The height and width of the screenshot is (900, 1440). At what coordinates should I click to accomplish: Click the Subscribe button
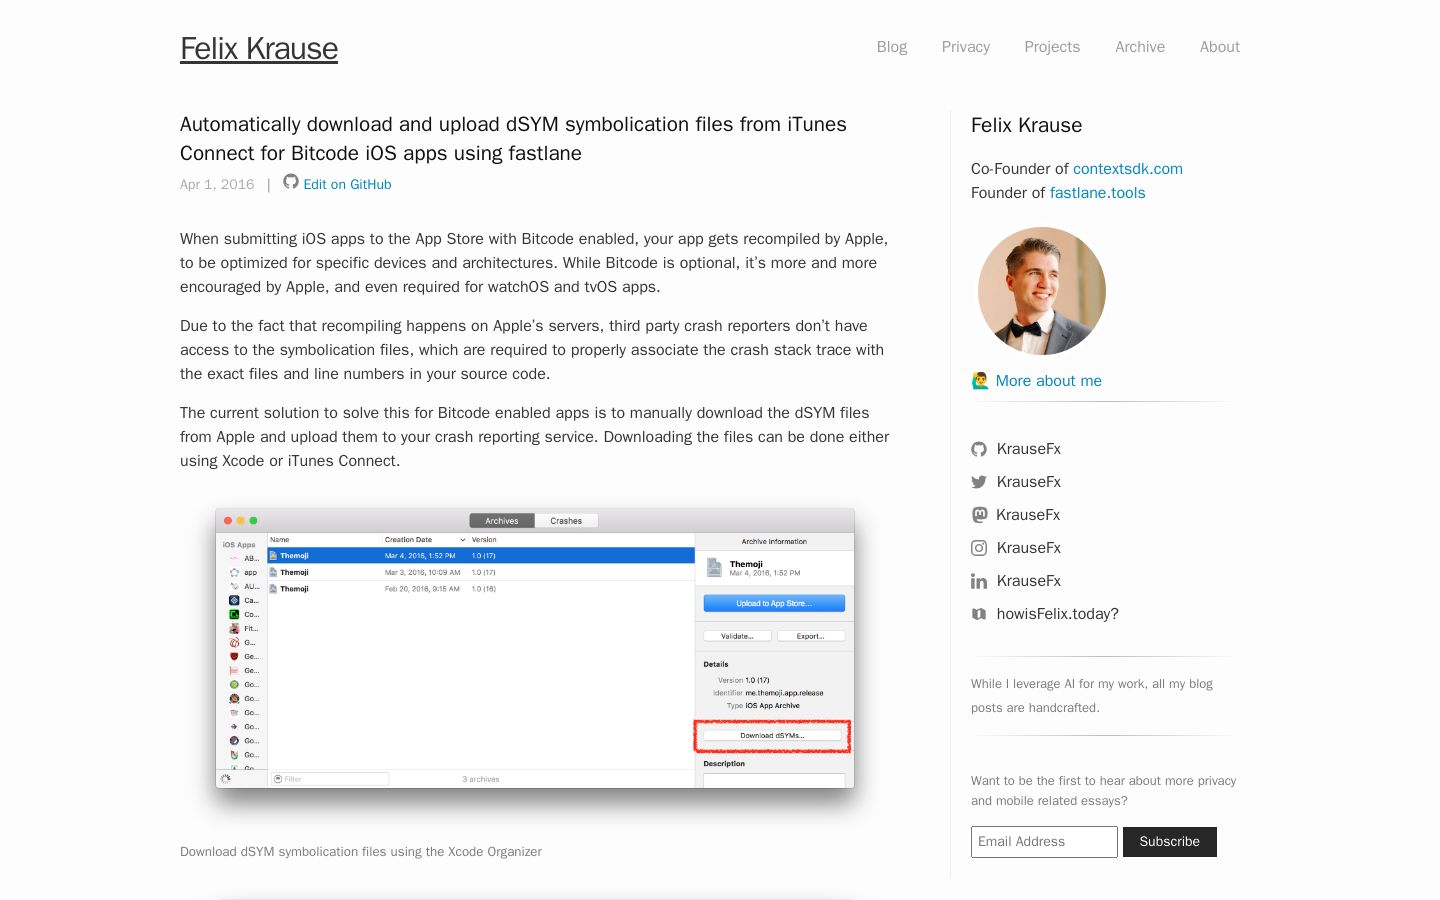click(1170, 842)
